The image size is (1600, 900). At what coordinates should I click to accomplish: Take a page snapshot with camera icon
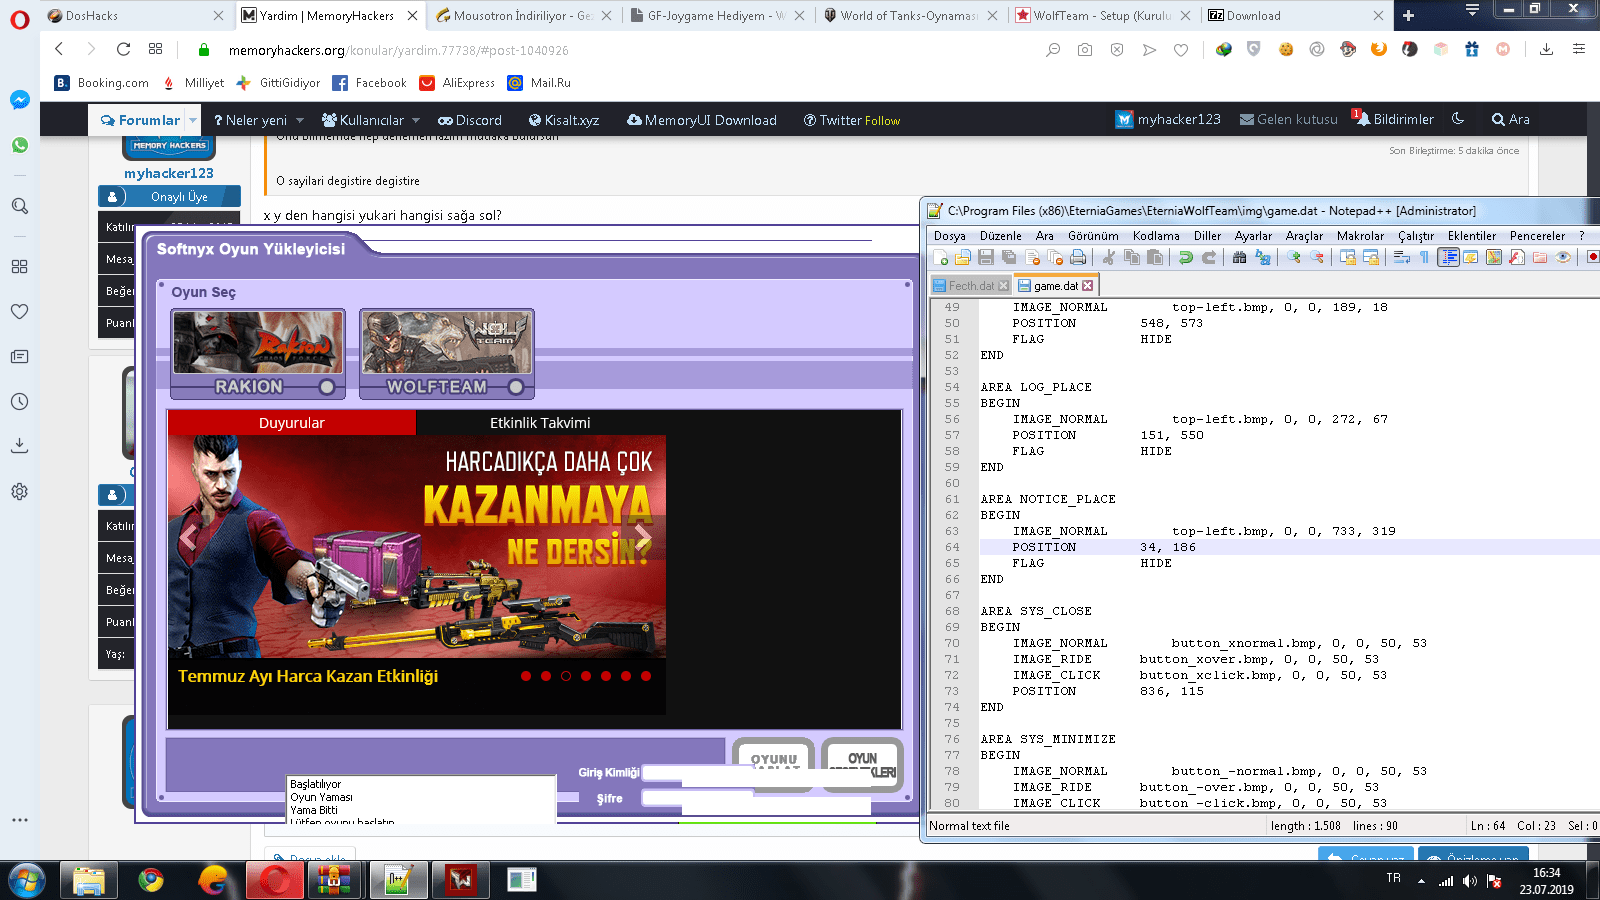tap(1085, 49)
